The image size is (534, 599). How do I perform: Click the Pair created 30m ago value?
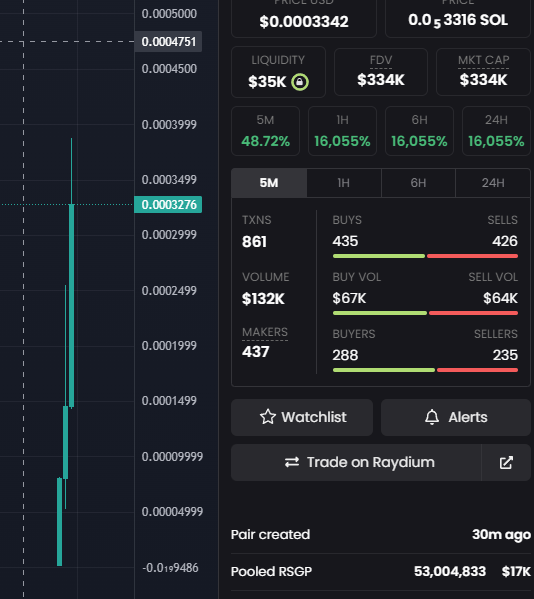click(x=501, y=534)
